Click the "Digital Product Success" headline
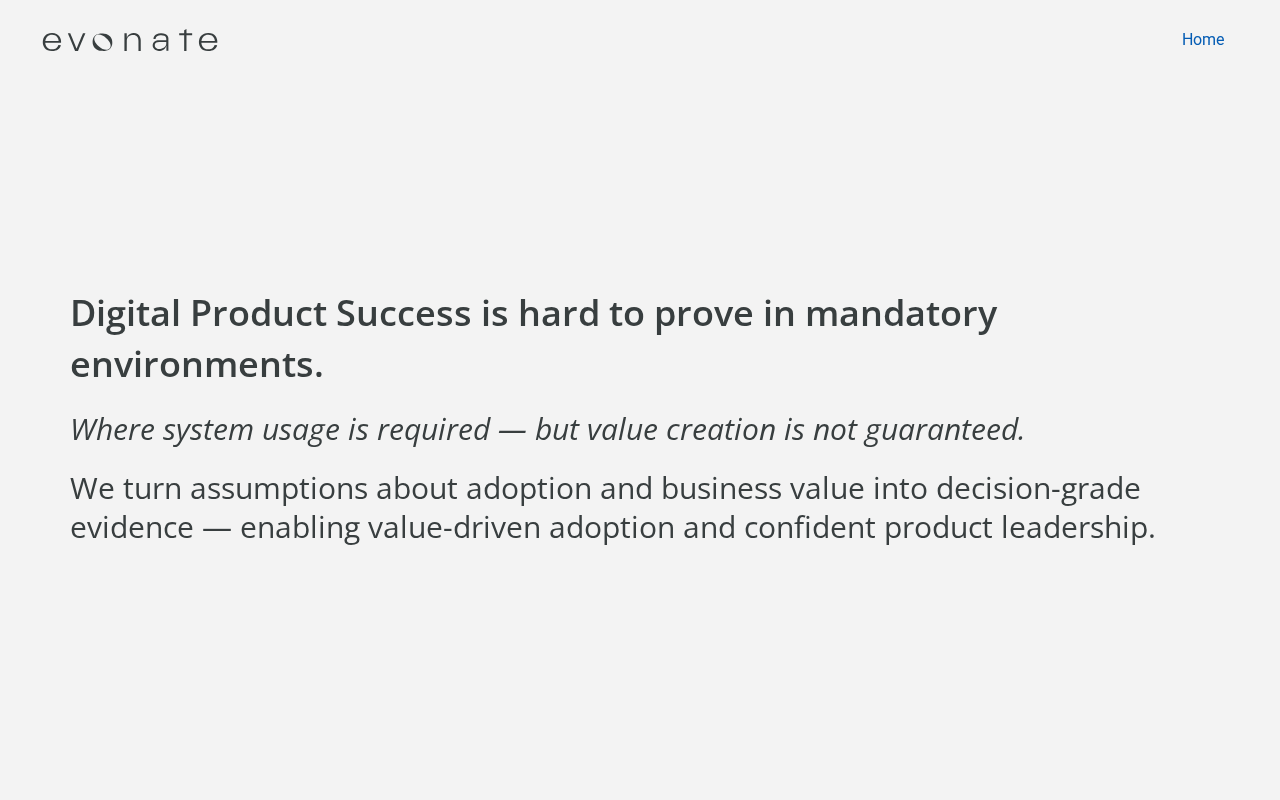Screen dimensions: 1280x800 coord(270,314)
